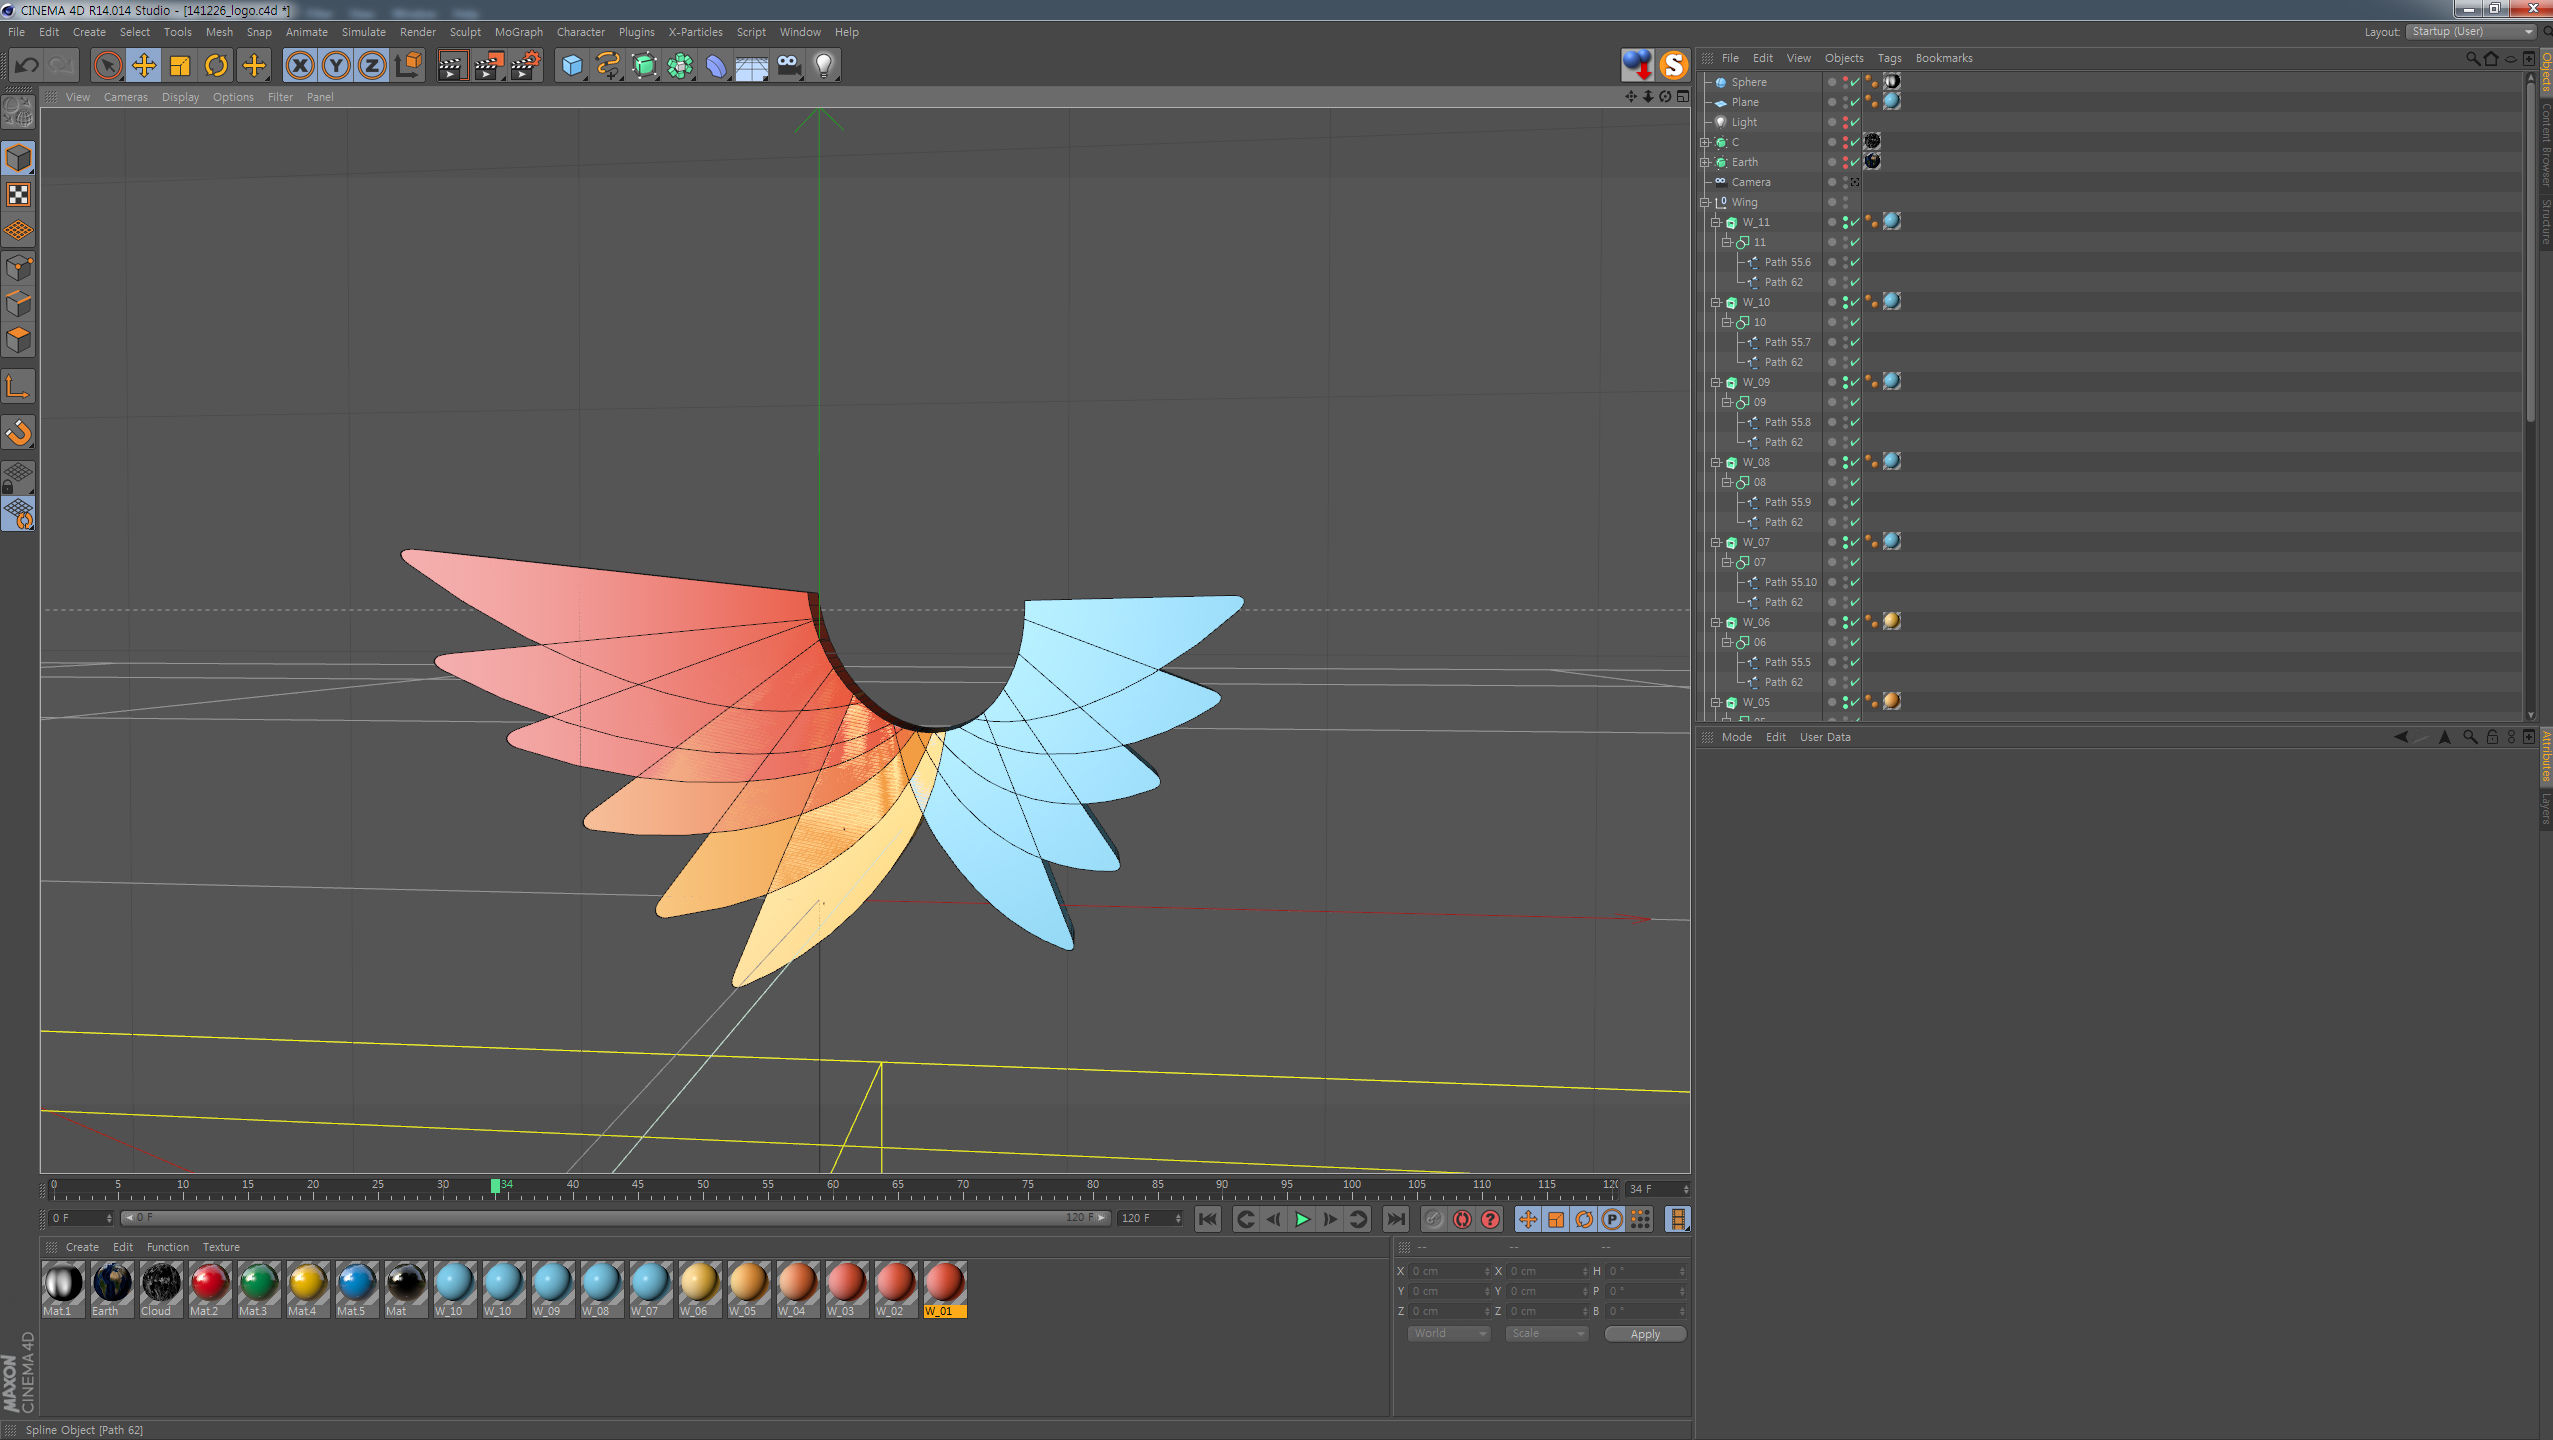Viewport: 2553px width, 1440px height.
Task: Add a Camera object from toolbar
Action: pyautogui.click(x=788, y=66)
